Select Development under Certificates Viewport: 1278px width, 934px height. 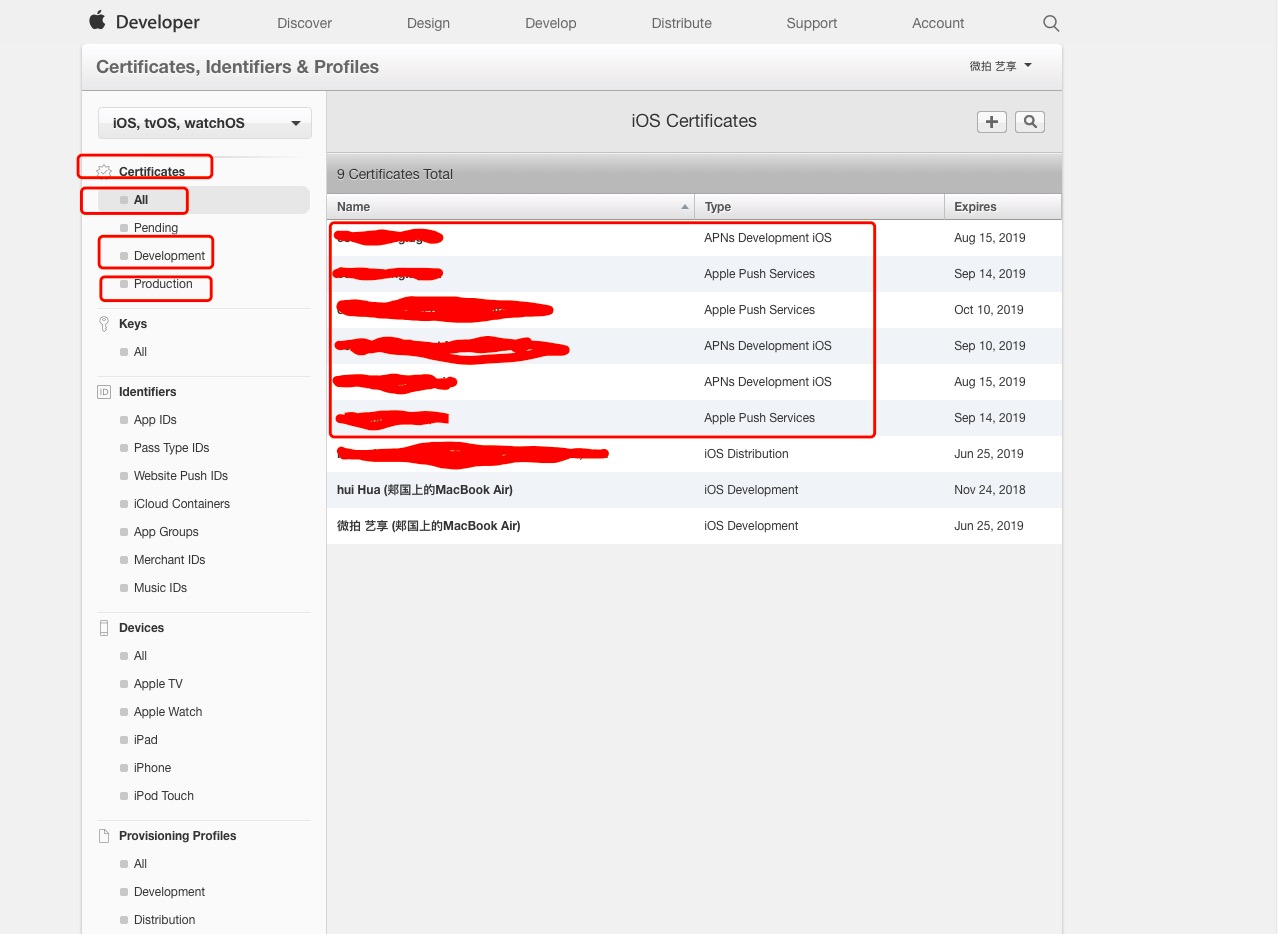coord(169,256)
